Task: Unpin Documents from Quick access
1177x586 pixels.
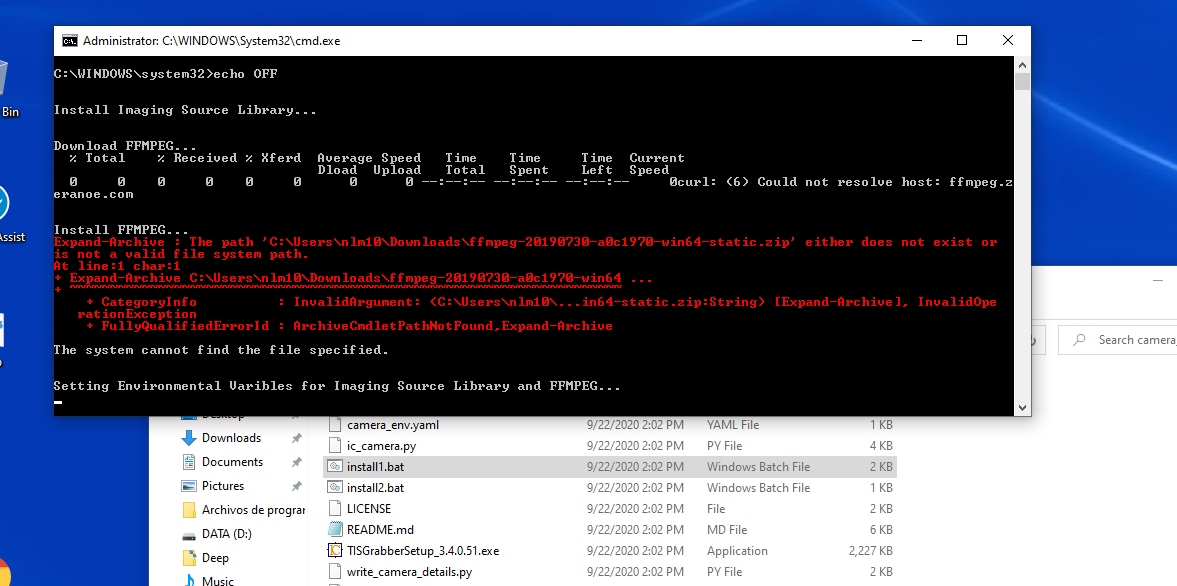Action: (296, 460)
